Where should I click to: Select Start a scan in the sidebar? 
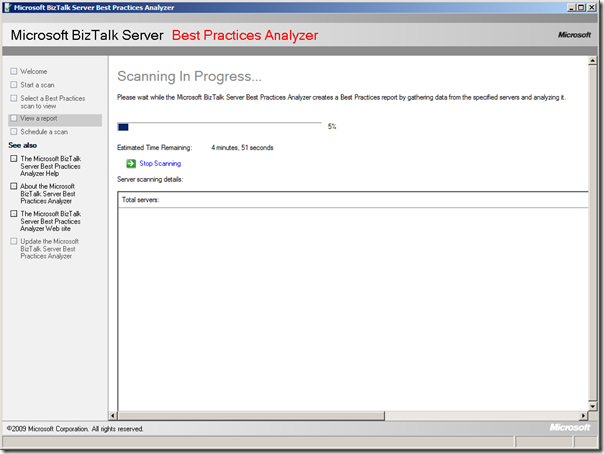[x=37, y=85]
